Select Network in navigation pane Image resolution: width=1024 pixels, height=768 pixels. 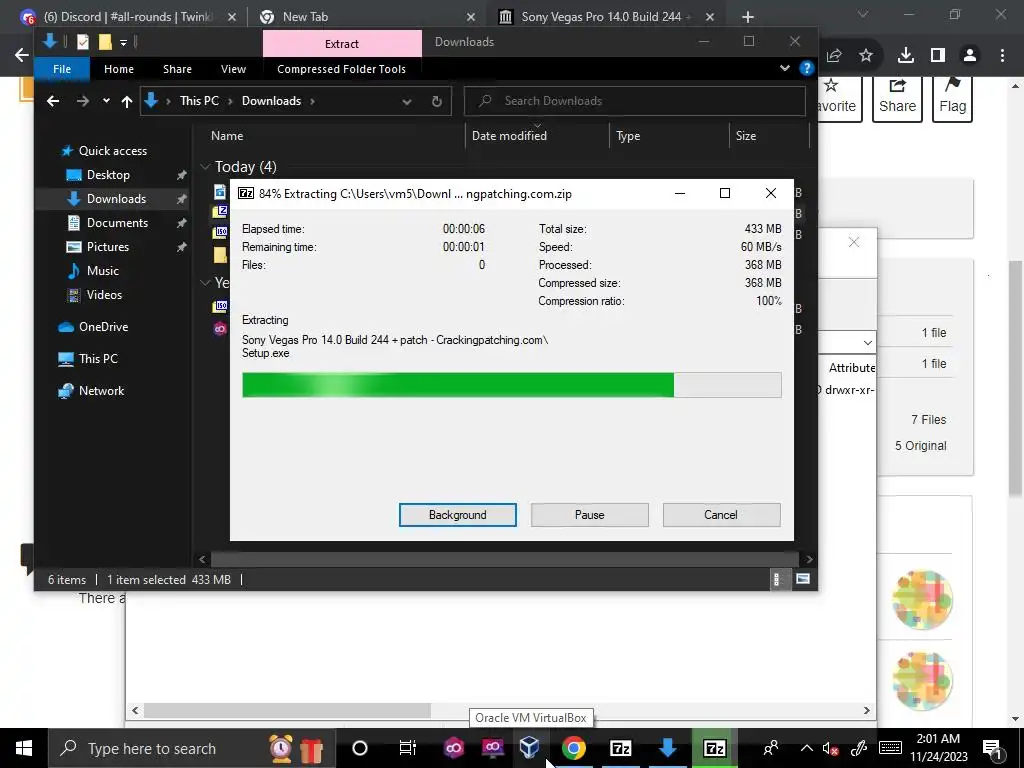tap(101, 391)
